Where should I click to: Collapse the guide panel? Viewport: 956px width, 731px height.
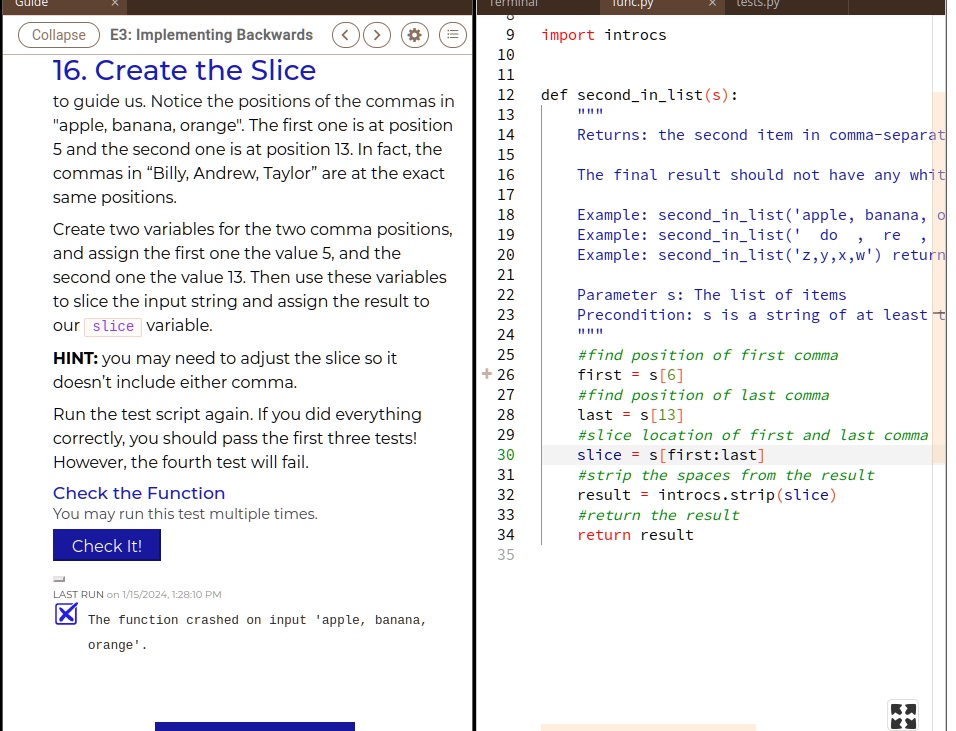click(x=58, y=34)
